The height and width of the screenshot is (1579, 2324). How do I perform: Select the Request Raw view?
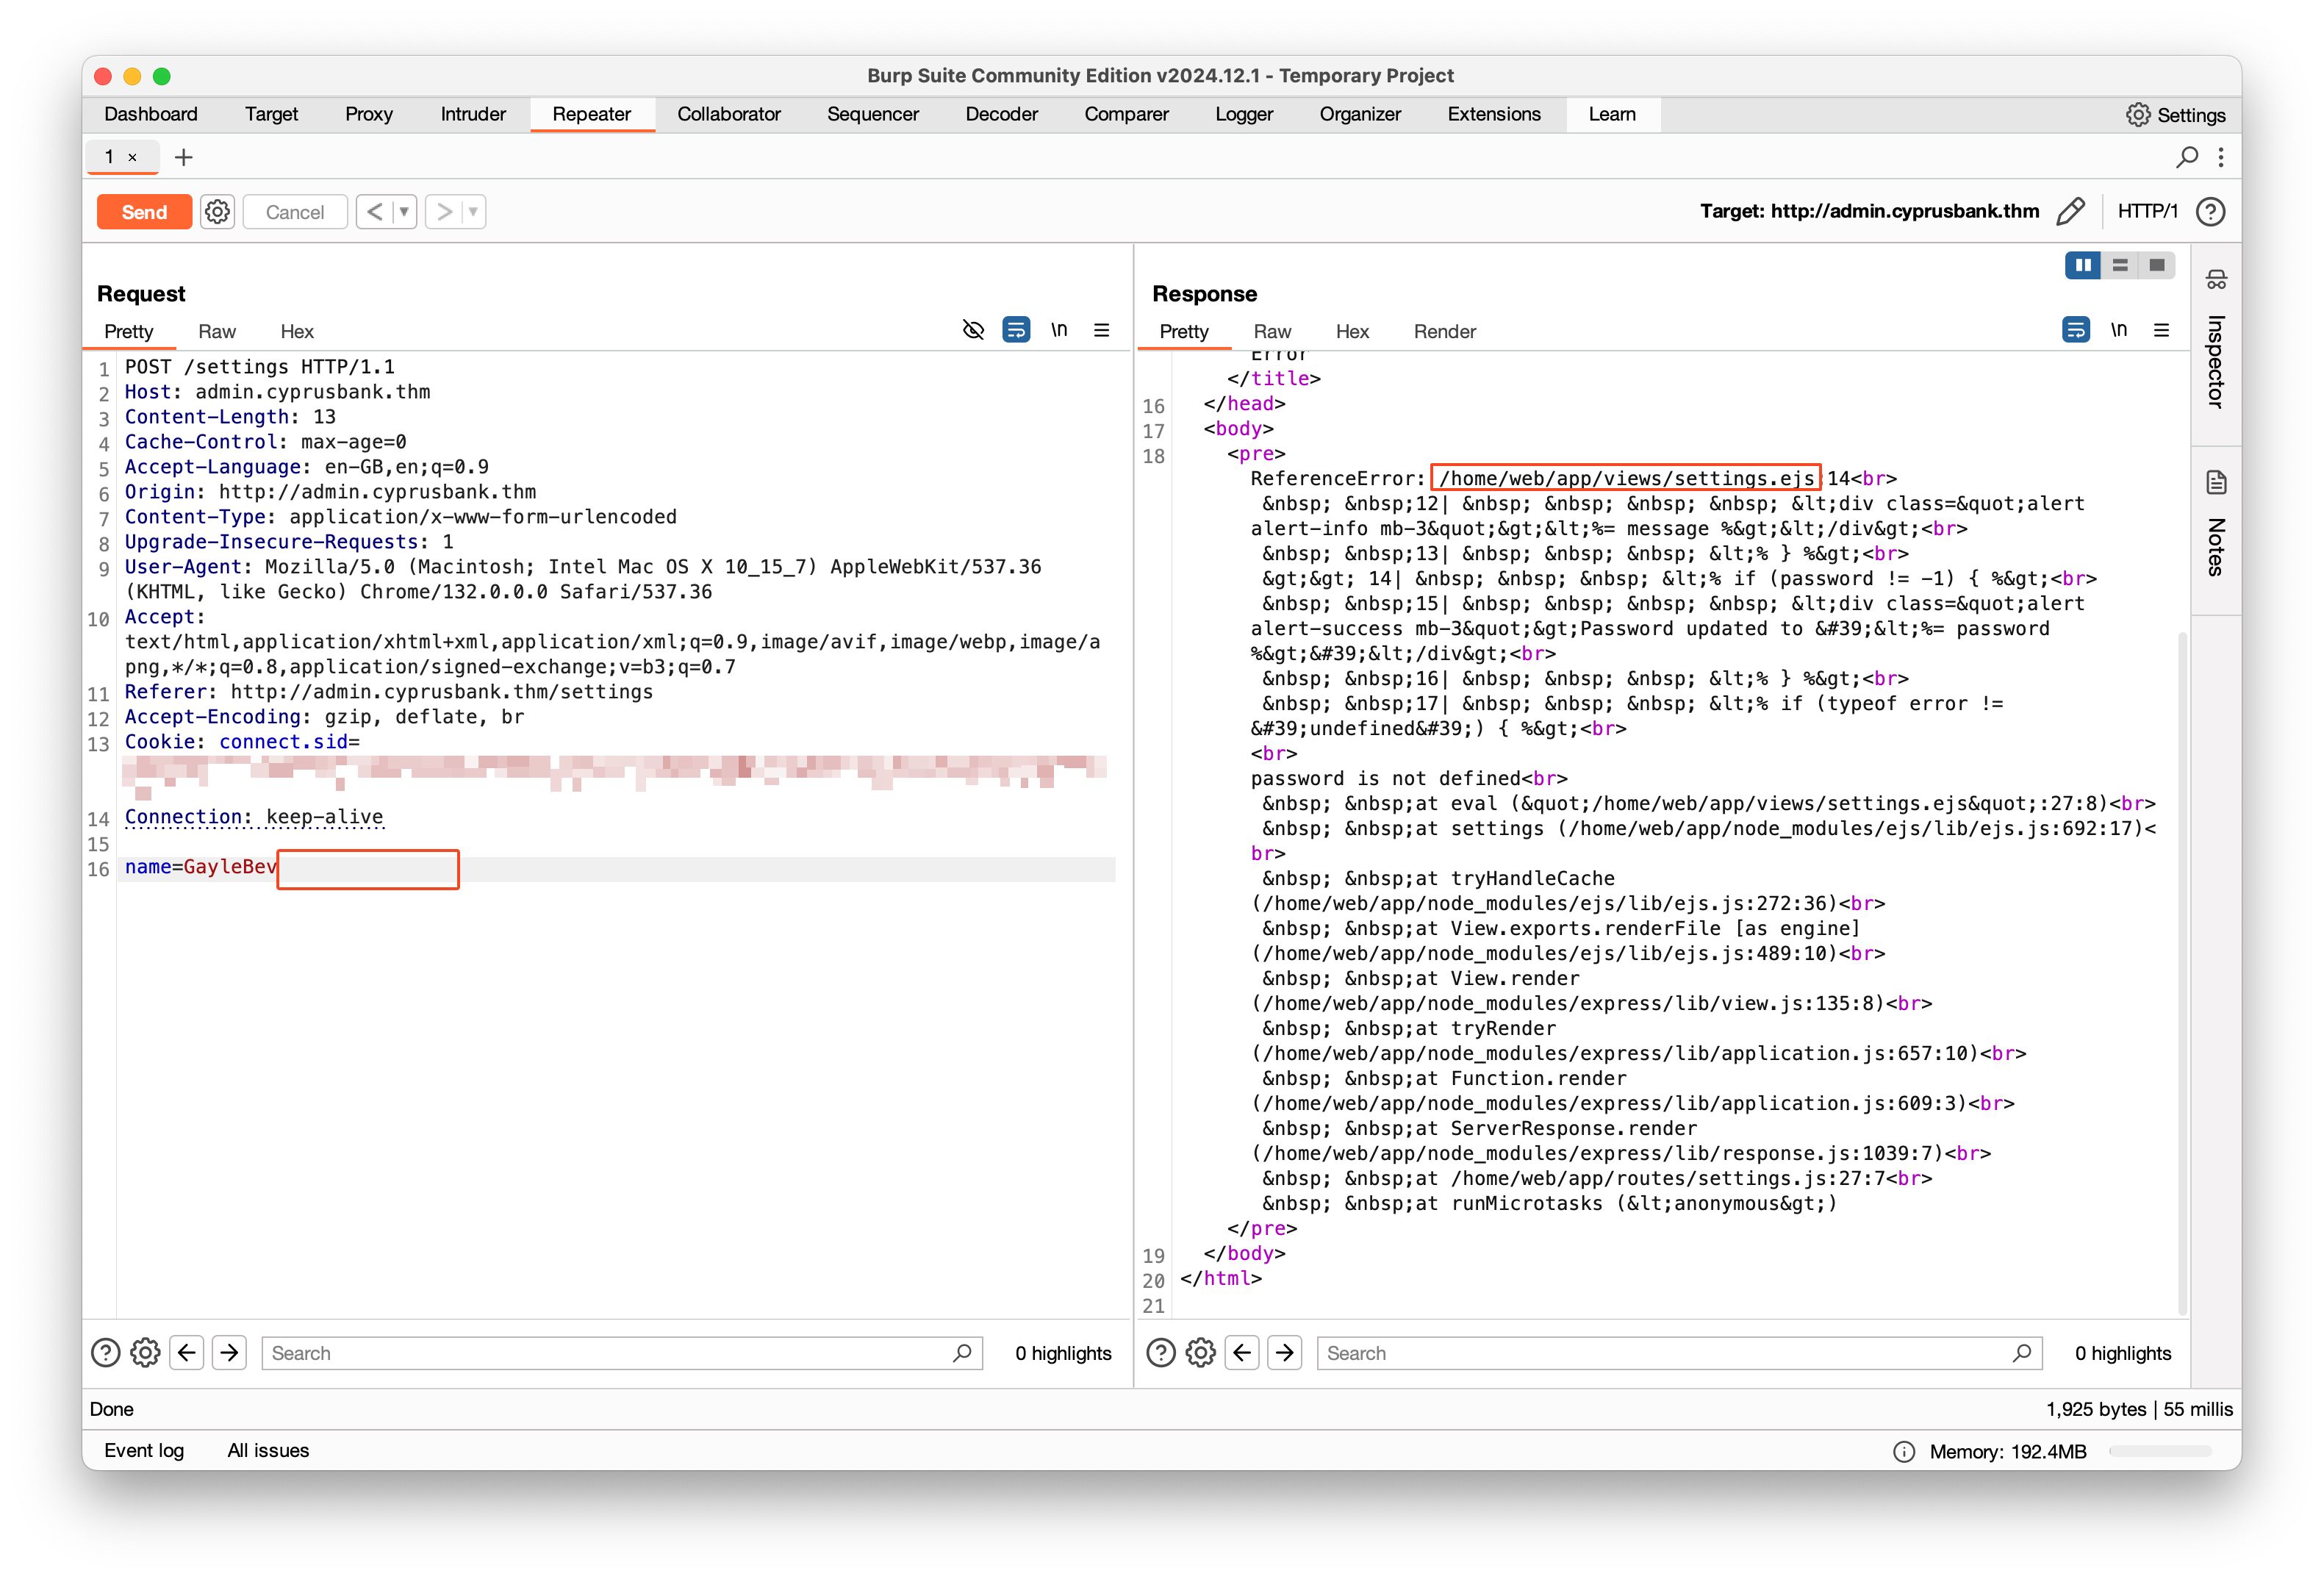(x=216, y=331)
